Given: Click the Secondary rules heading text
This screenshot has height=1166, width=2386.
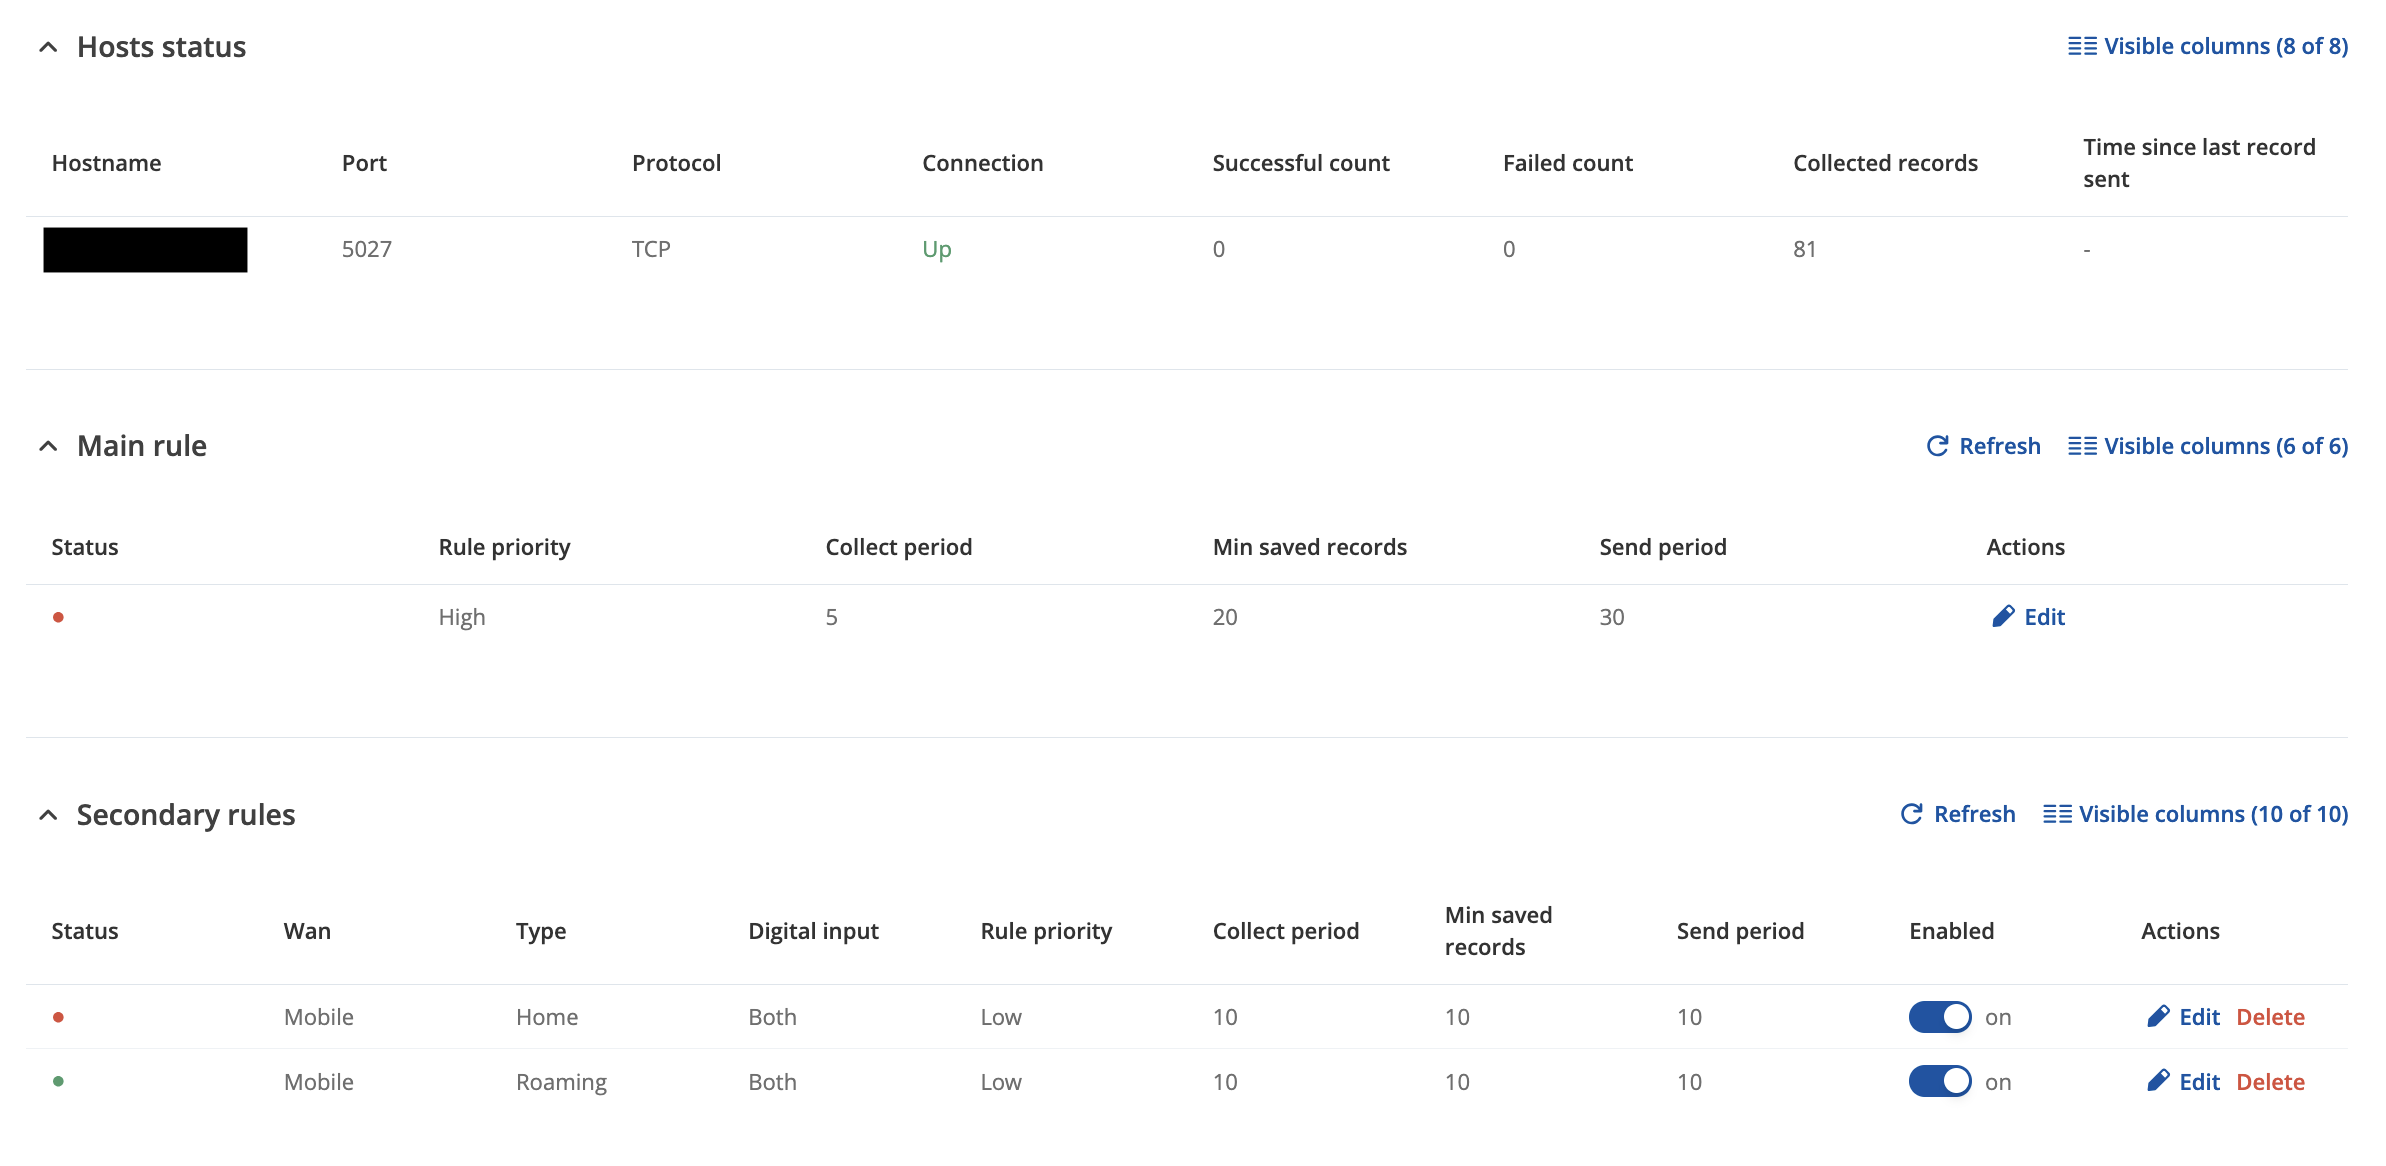Looking at the screenshot, I should point(186,815).
